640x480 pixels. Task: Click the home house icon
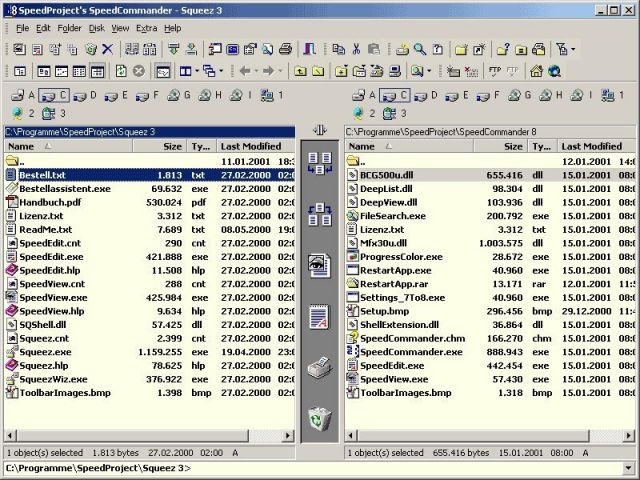[536, 71]
